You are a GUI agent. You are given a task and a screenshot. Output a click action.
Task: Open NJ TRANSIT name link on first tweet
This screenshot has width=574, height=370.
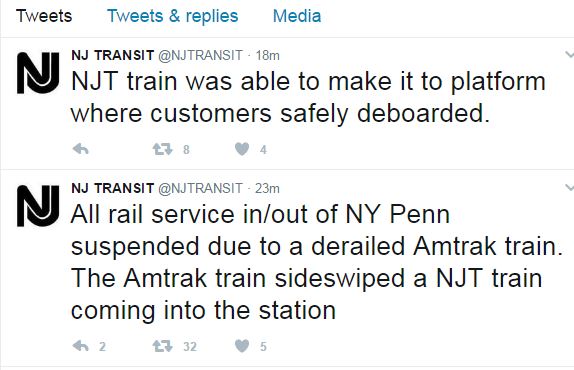[113, 55]
